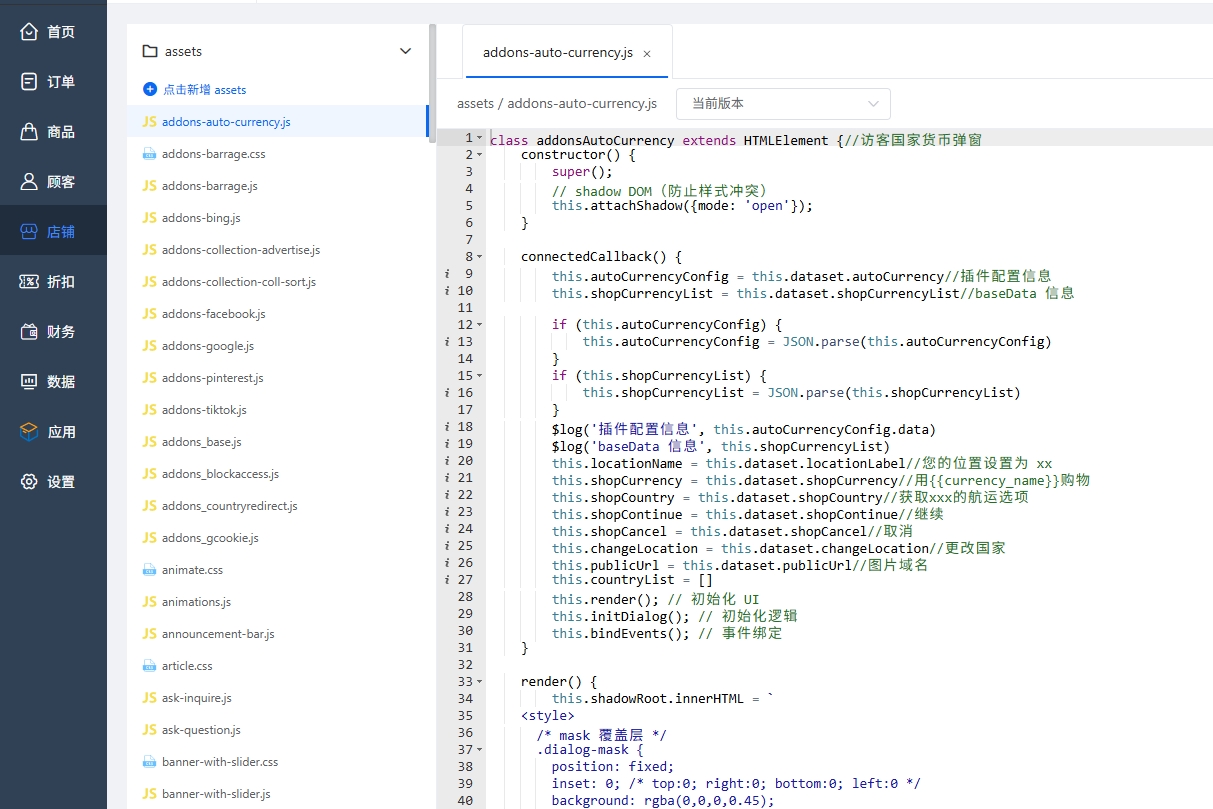Image resolution: width=1213 pixels, height=809 pixels.
Task: Open the addons-barrage.css file
Action: click(213, 154)
